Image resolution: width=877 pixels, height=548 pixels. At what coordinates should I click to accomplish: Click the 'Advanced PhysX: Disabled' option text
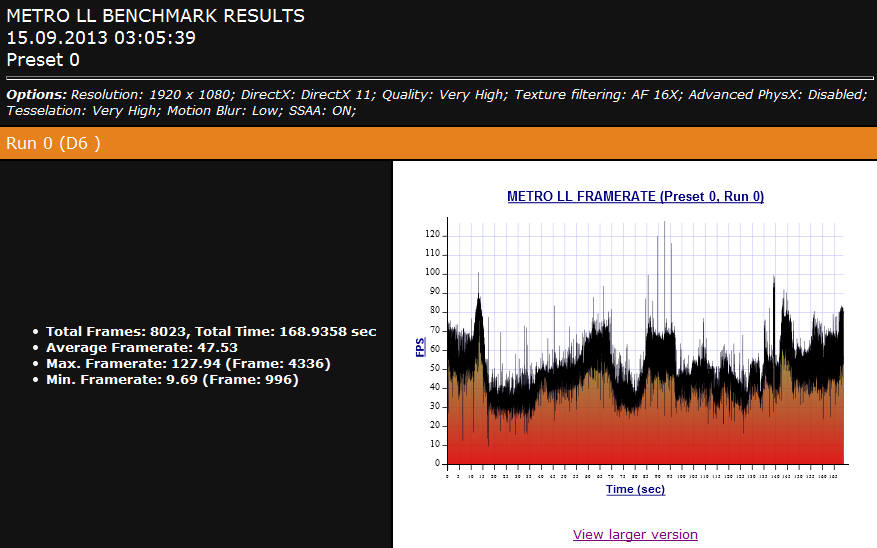coord(776,95)
